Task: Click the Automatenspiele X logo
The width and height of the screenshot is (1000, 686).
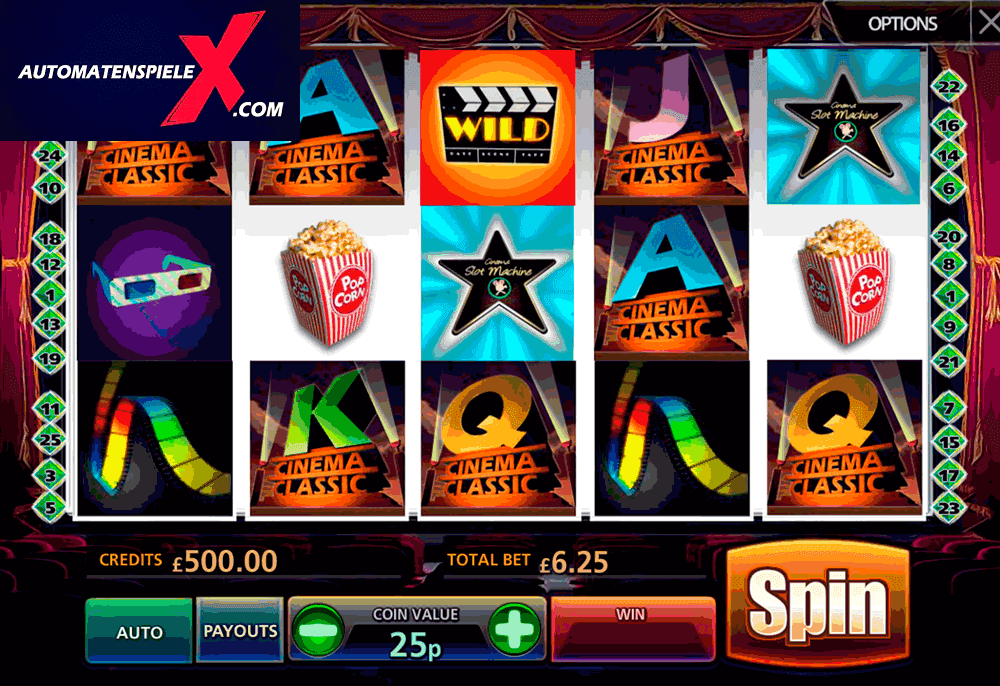Action: point(150,70)
